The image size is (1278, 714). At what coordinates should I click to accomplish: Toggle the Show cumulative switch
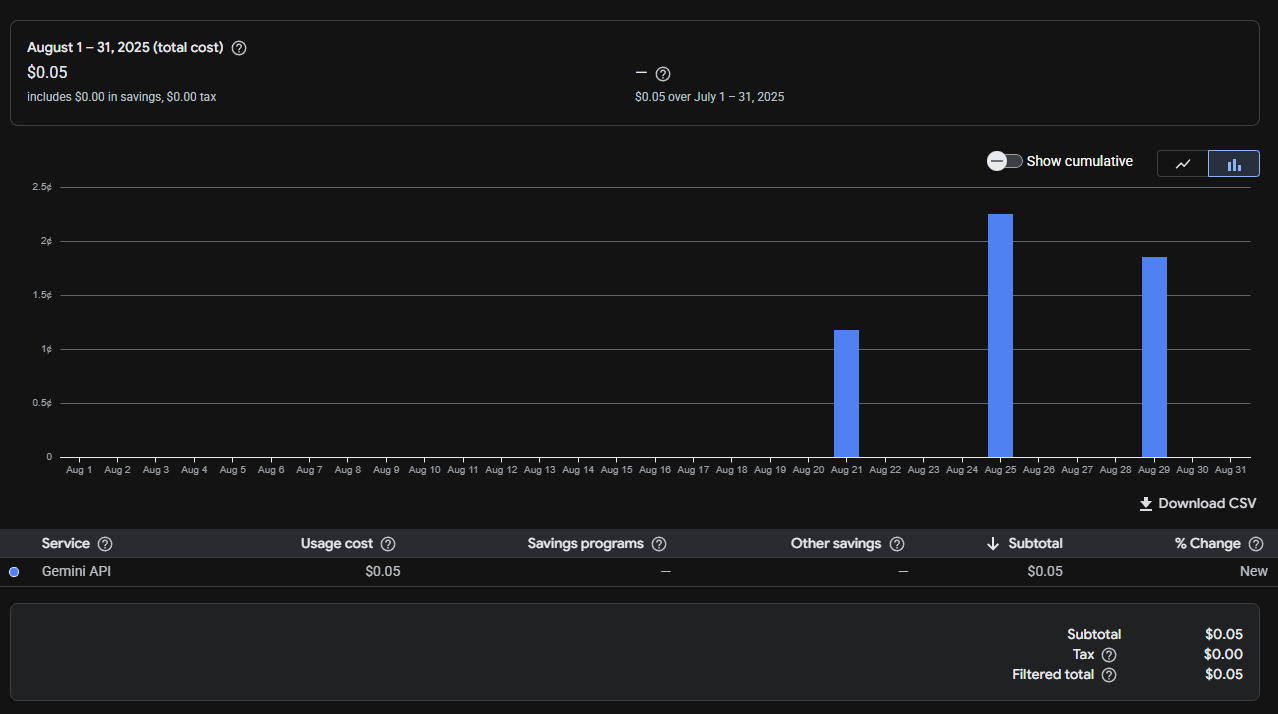point(1005,161)
